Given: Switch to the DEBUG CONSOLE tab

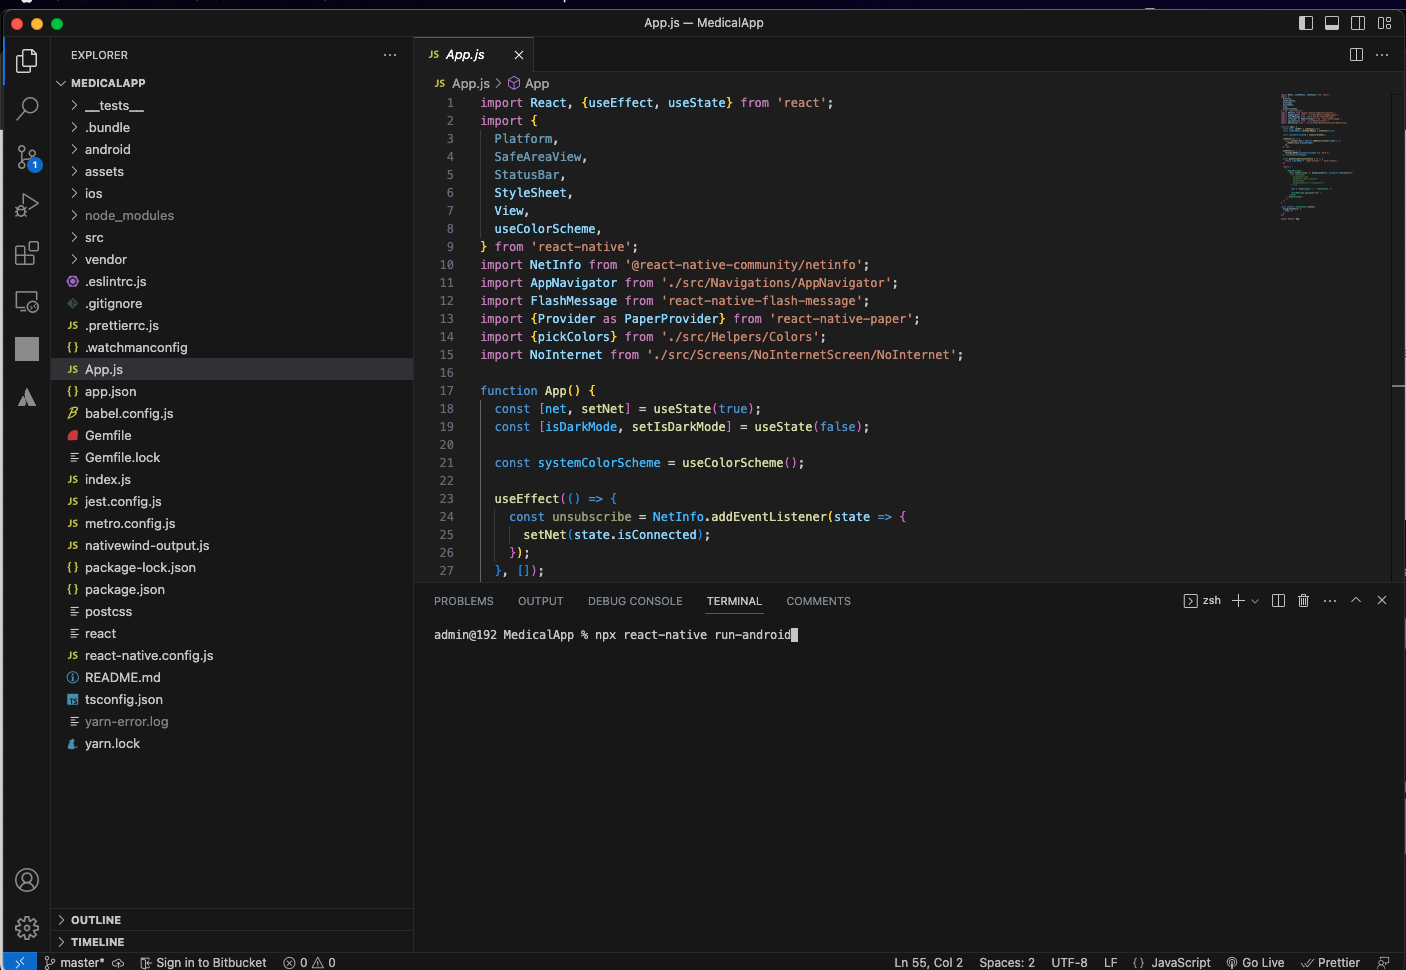Looking at the screenshot, I should coord(635,601).
